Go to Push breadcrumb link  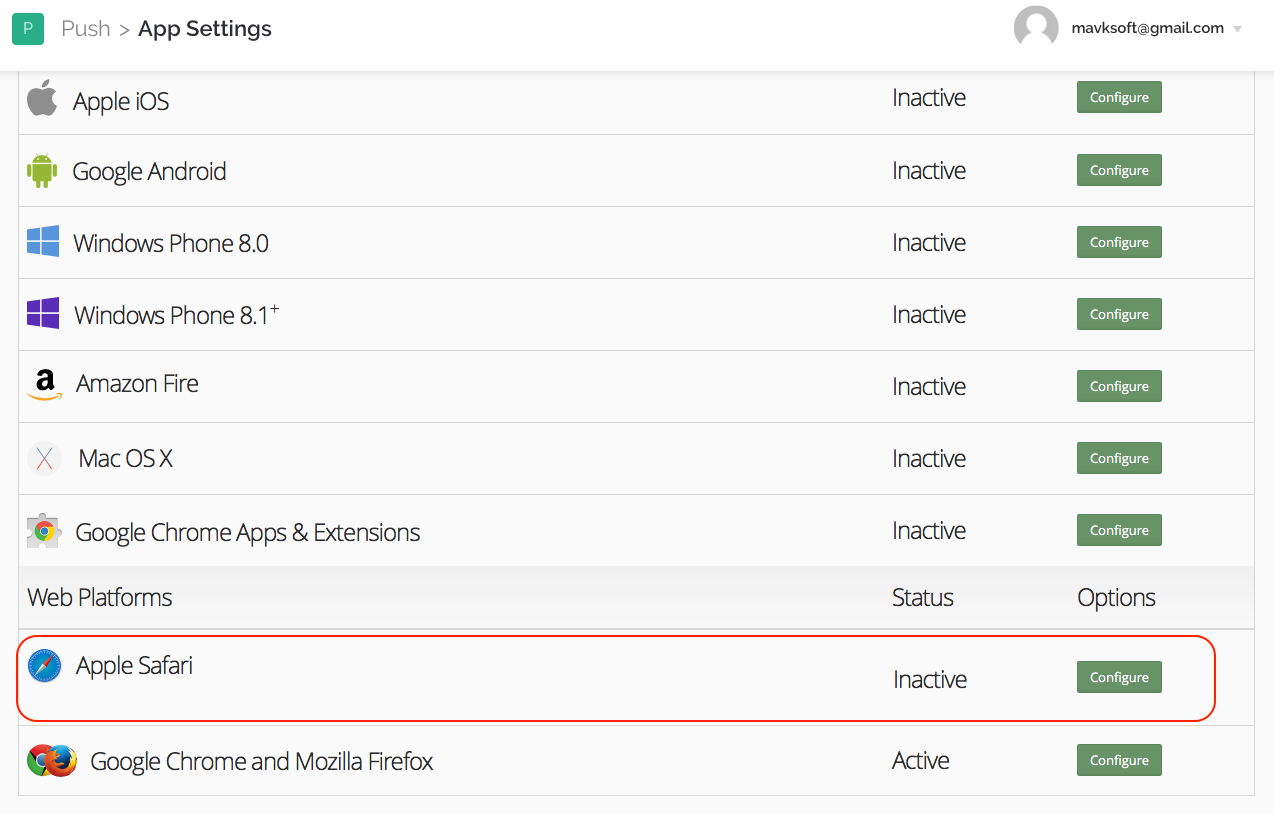(86, 29)
